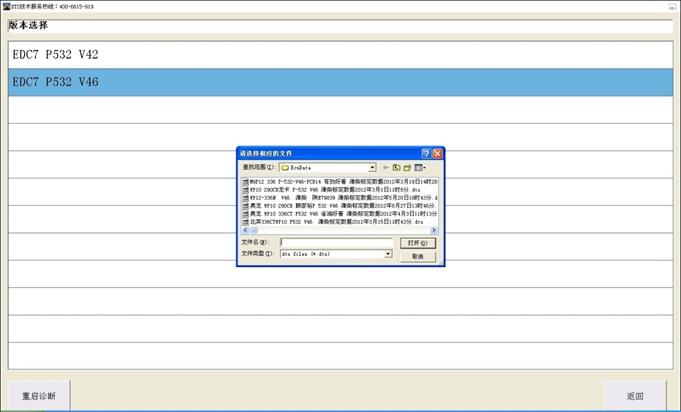Click the back arrow in file dialog toolbar

(x=385, y=168)
